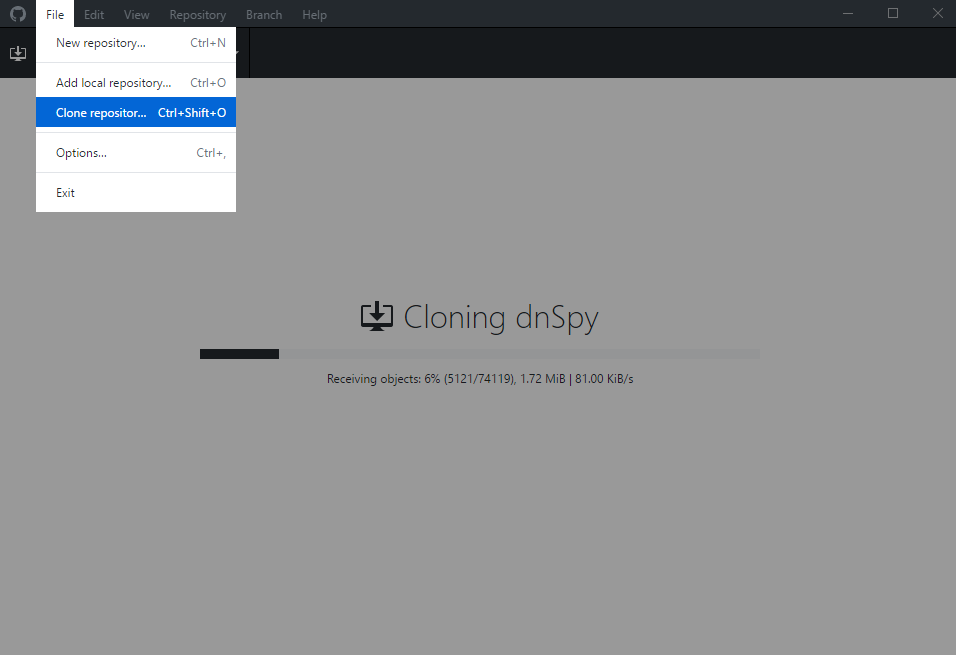Viewport: 956px width, 655px height.
Task: Maximize the GitHub Desktop window
Action: coord(893,13)
